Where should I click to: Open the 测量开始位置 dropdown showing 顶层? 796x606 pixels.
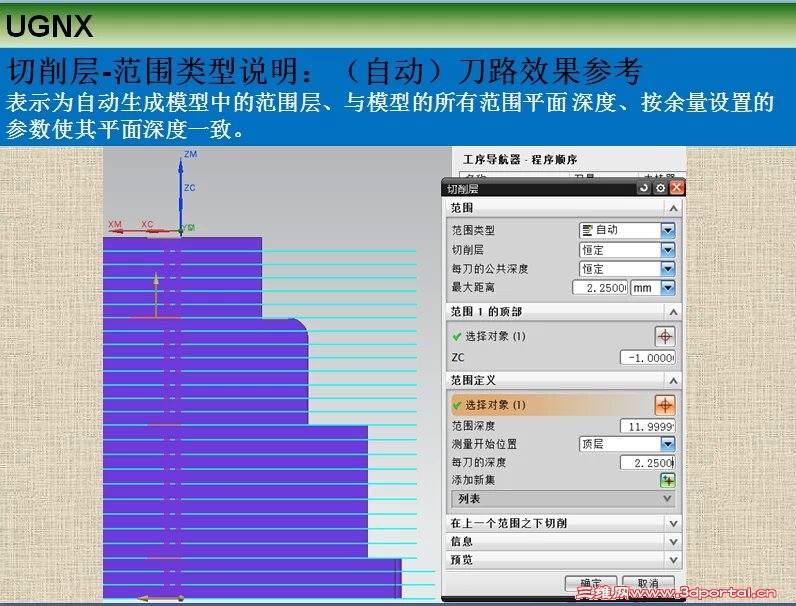pos(627,444)
